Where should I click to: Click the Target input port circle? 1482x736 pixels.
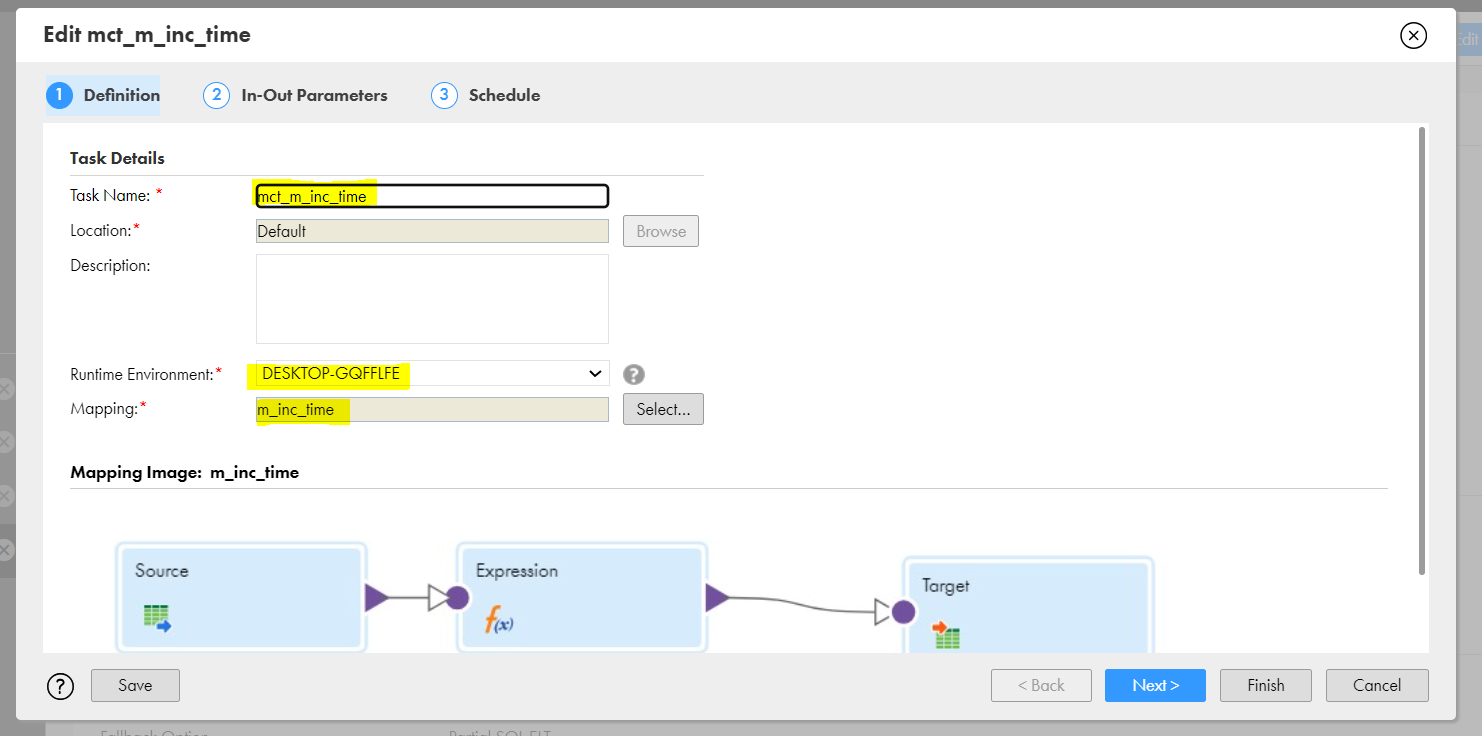pyautogui.click(x=903, y=612)
